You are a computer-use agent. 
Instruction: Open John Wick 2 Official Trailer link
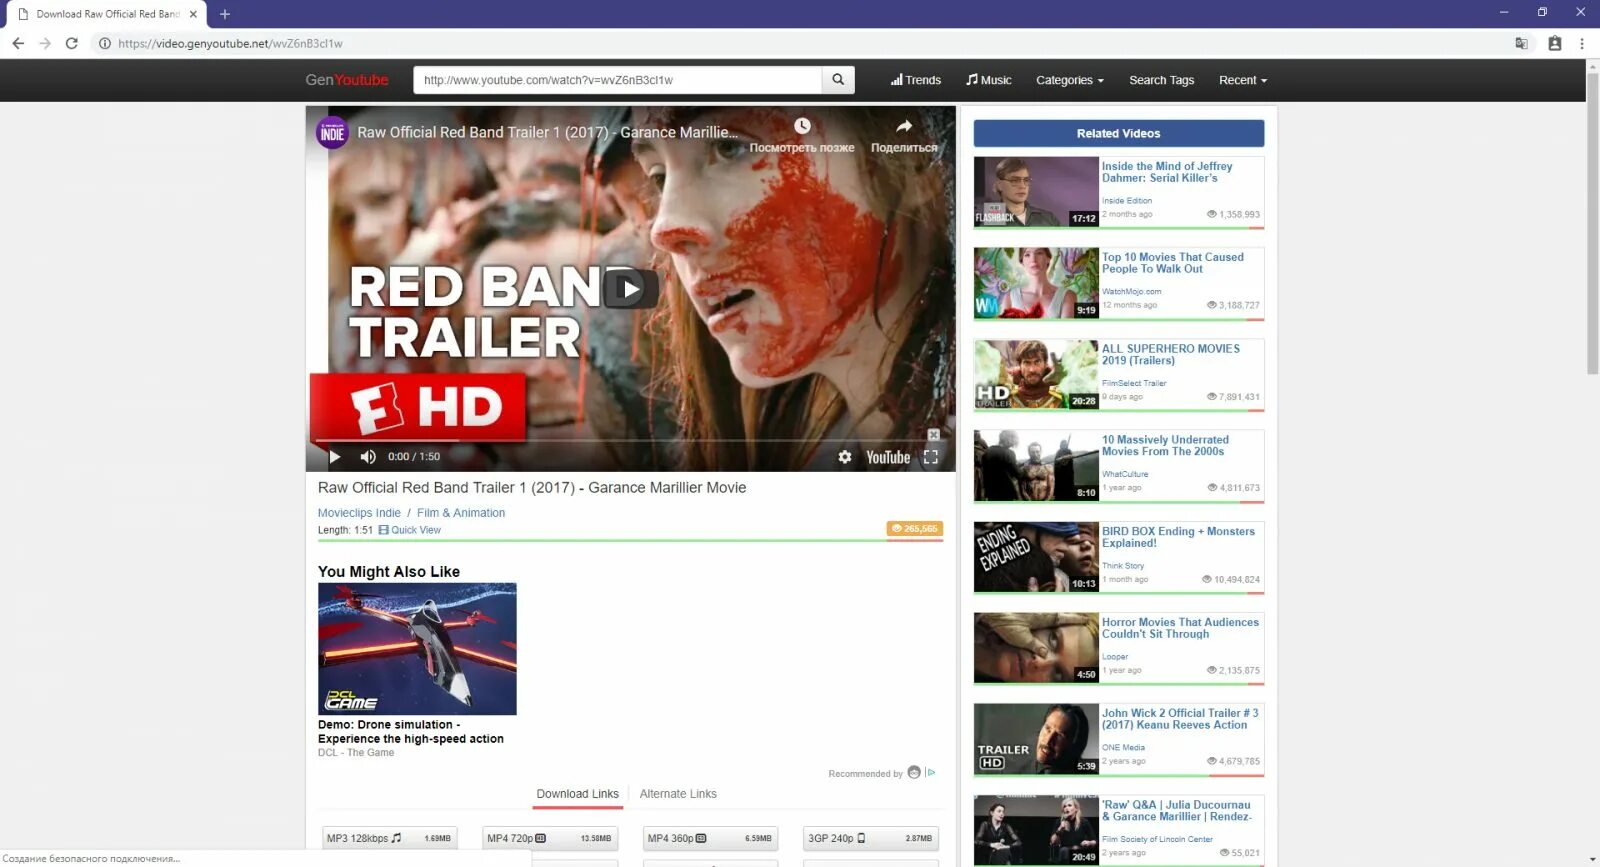coord(1180,719)
